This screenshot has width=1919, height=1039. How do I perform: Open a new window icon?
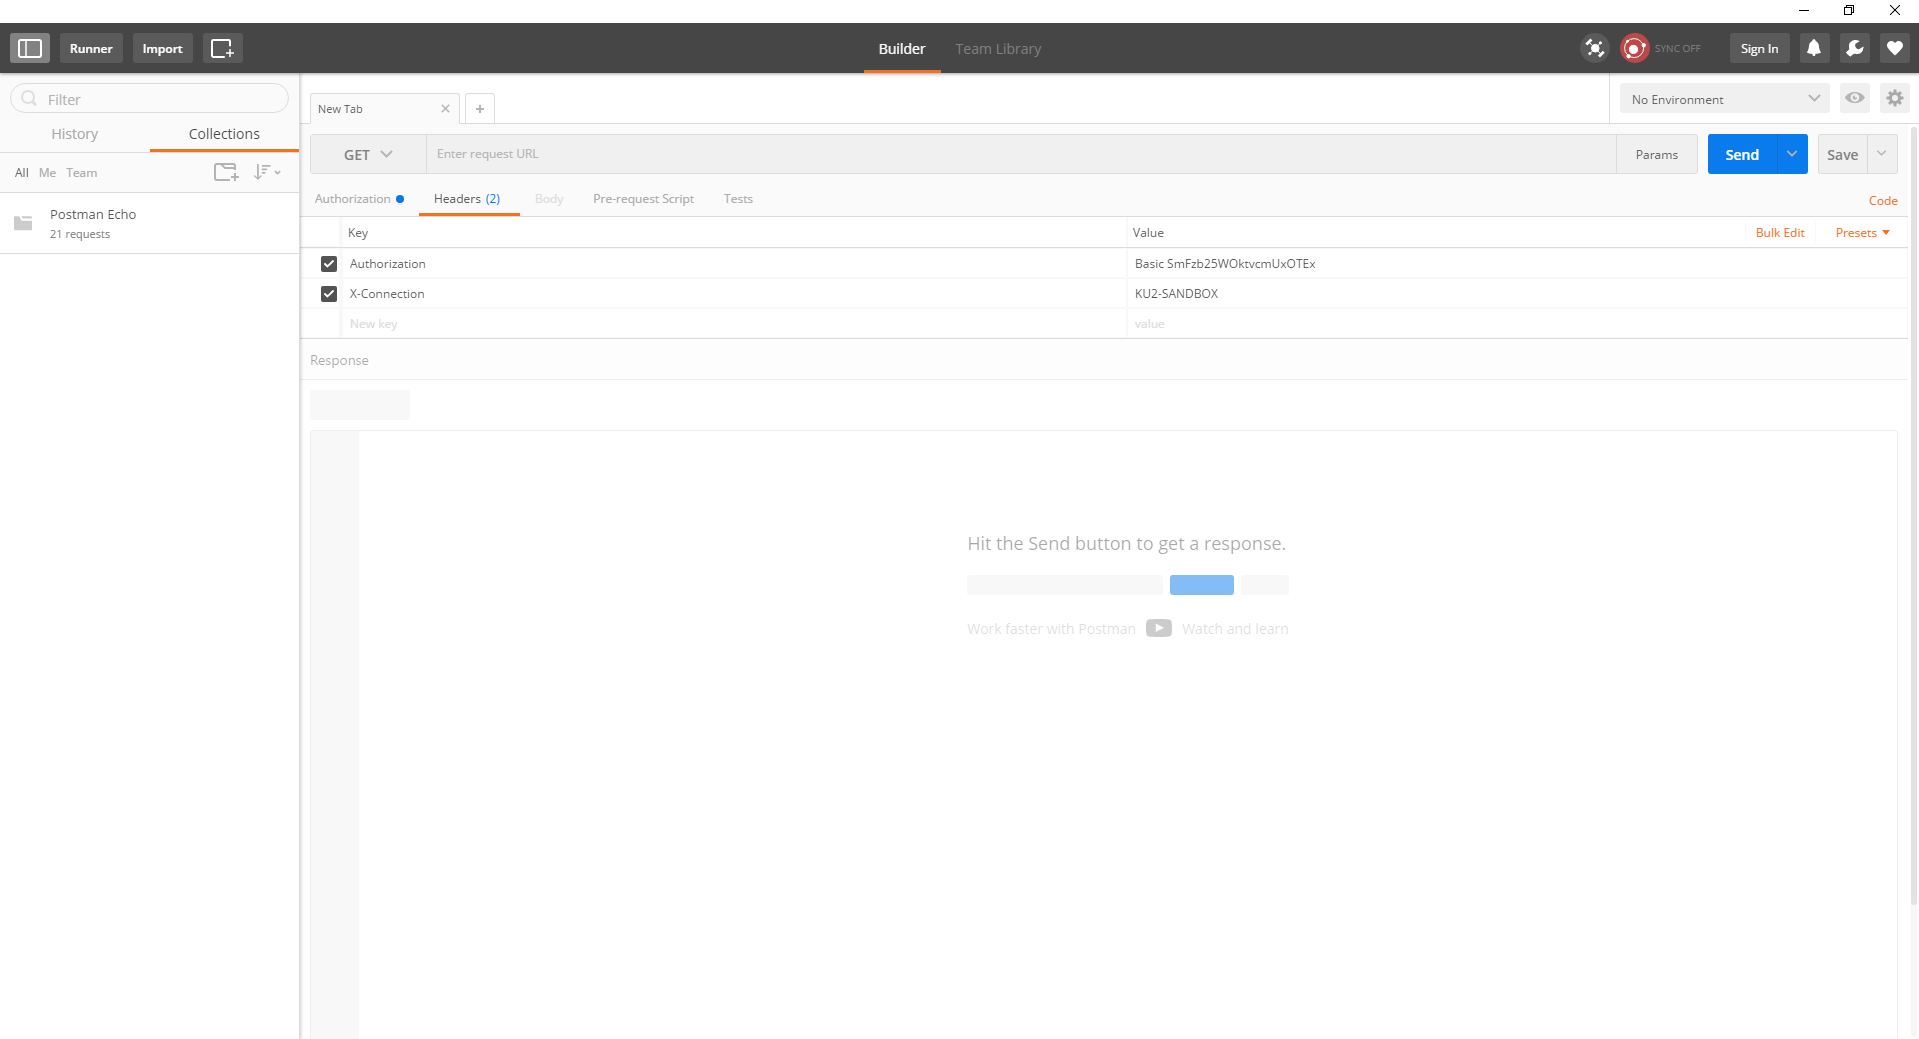pos(222,48)
